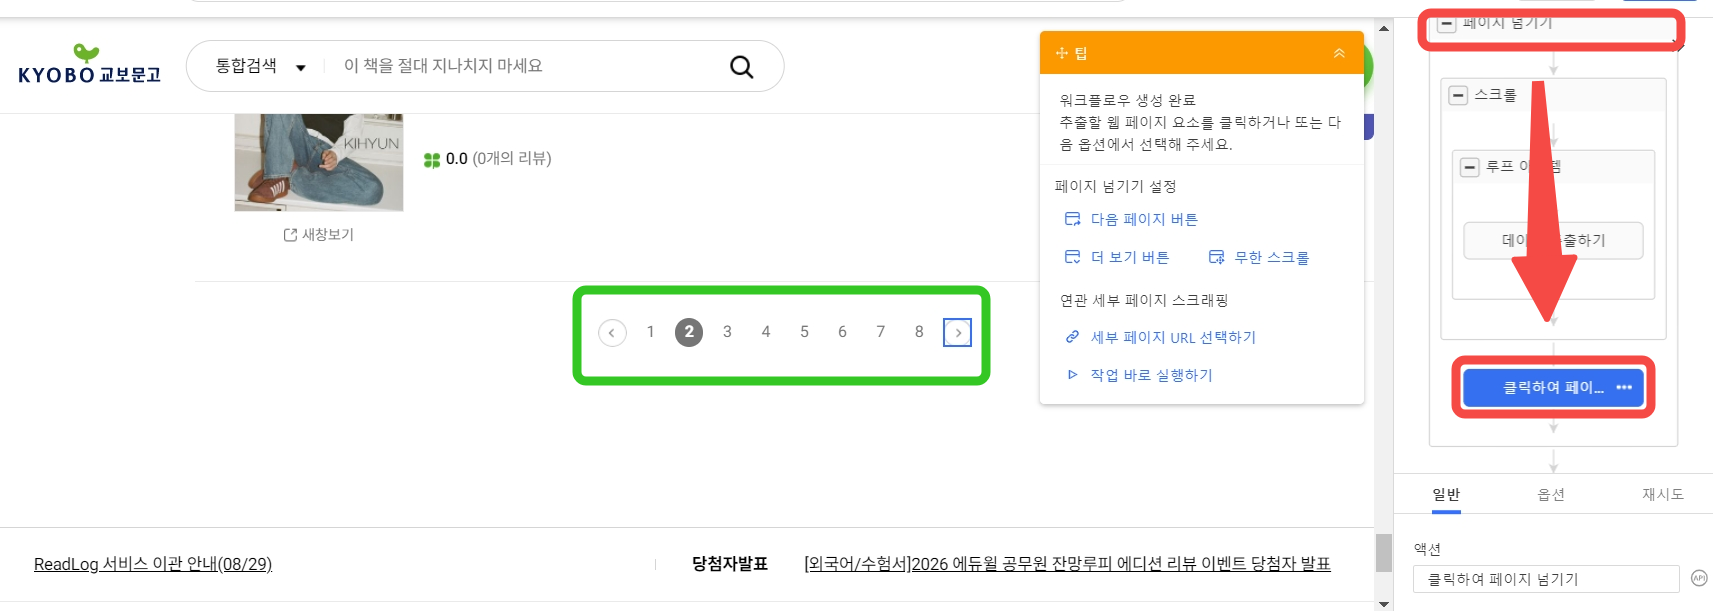Screen dimensions: 1713x611
Task: Choose 무한 스크롤 option
Action: pos(1271,257)
